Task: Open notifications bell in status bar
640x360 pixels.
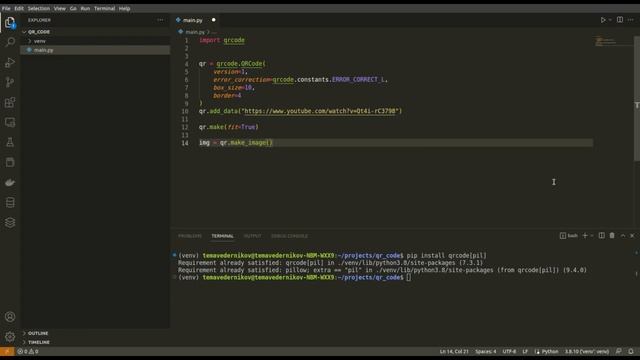Action: pos(631,351)
